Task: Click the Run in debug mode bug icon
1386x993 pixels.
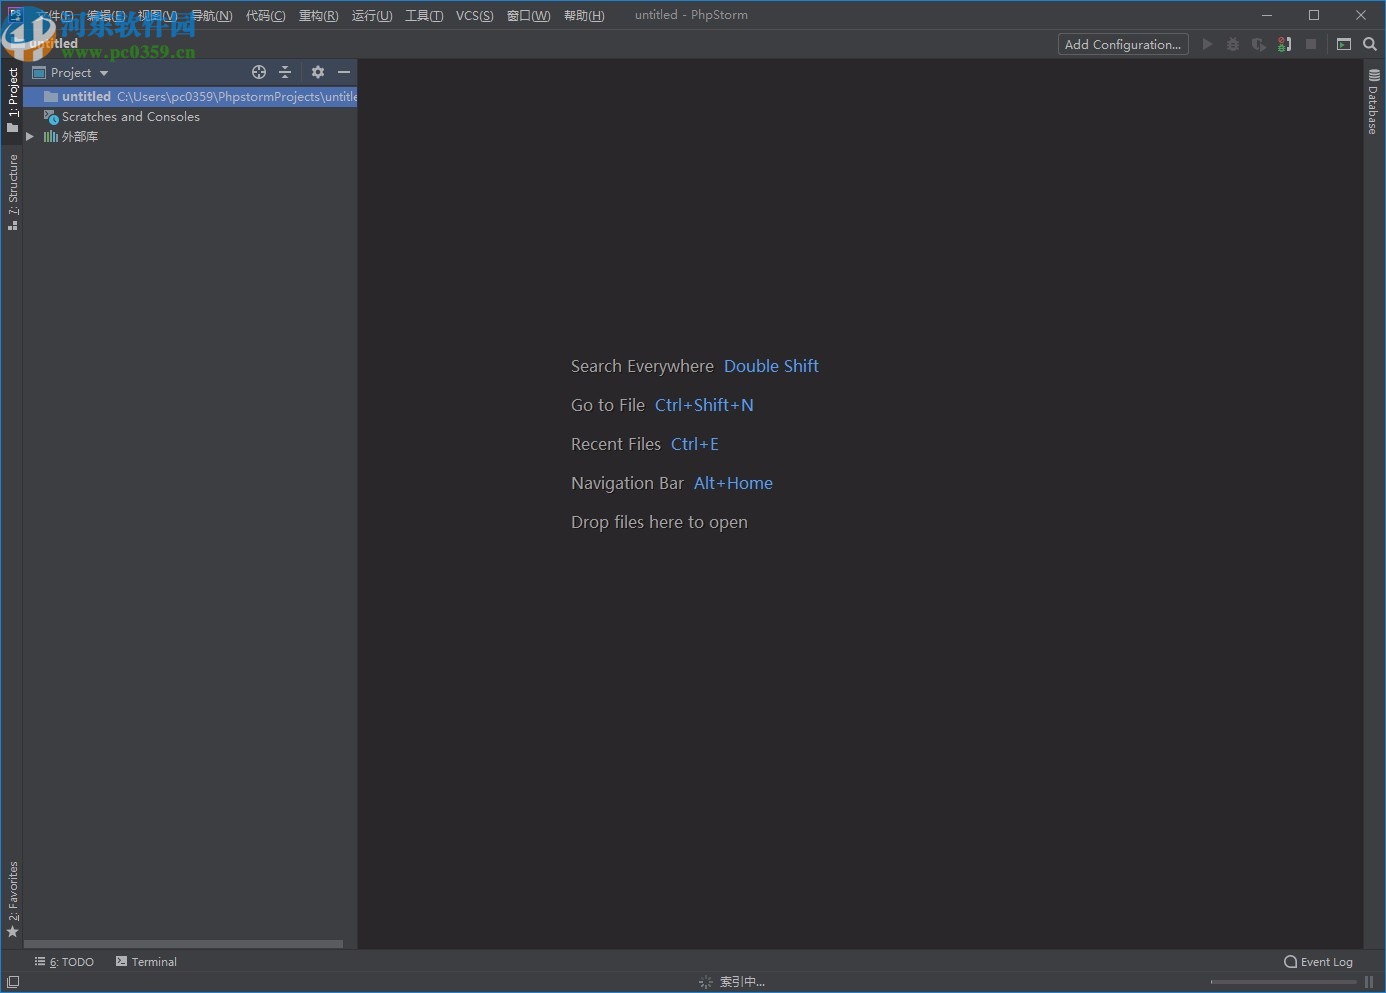Action: click(x=1232, y=44)
